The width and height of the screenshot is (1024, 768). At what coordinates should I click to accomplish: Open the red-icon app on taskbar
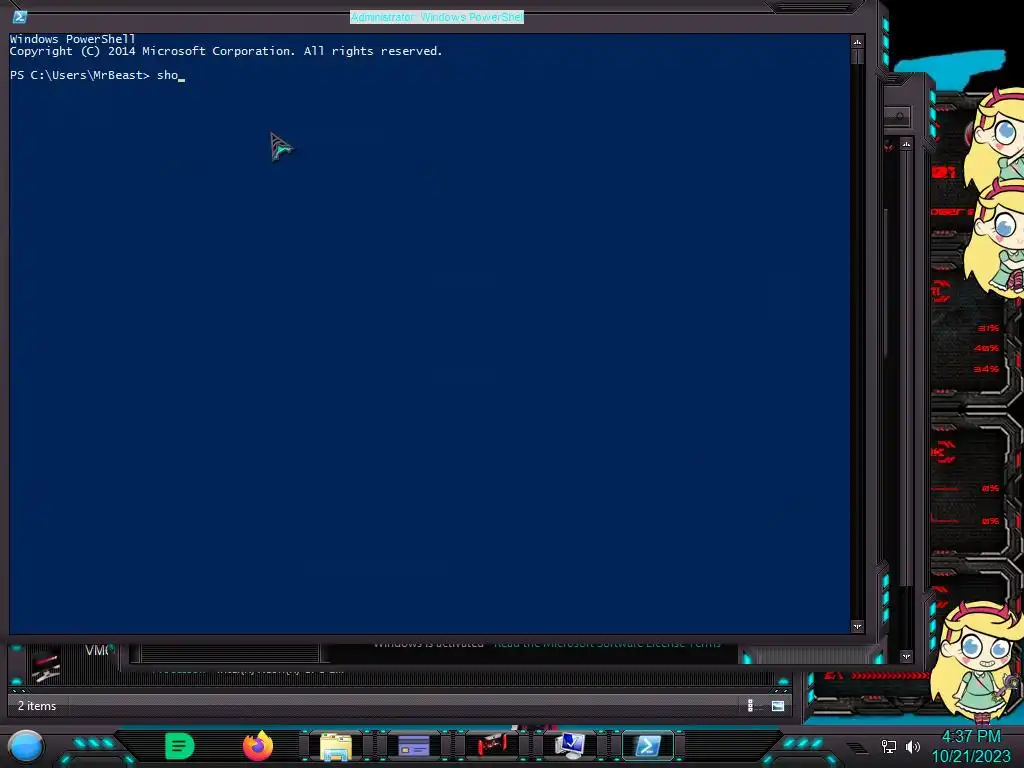coord(492,746)
